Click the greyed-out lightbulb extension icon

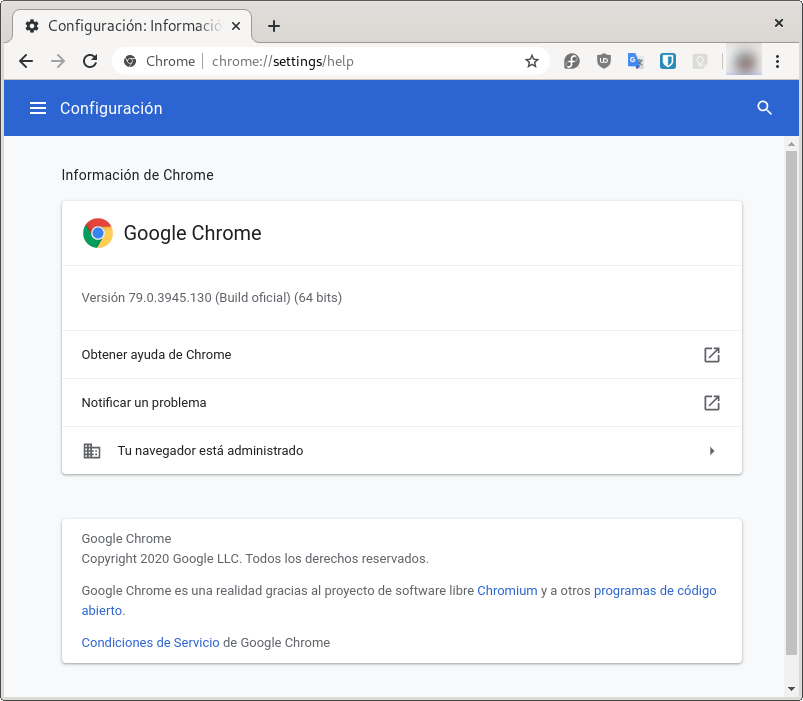pos(701,61)
